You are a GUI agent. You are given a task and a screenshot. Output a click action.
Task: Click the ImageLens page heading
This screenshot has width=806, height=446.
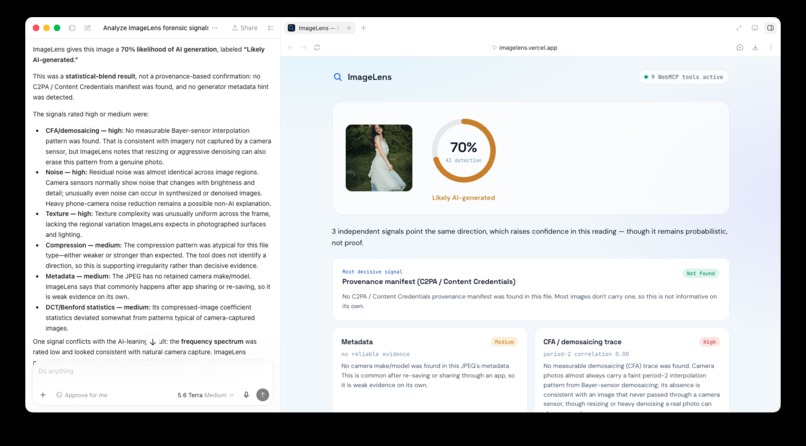coord(370,77)
